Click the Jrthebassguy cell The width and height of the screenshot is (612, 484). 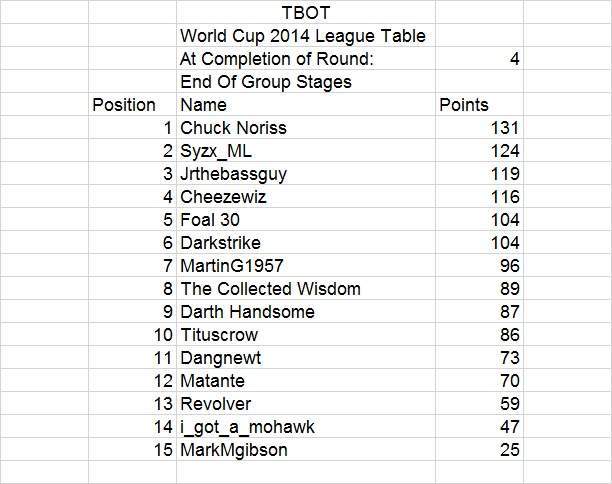pos(306,174)
